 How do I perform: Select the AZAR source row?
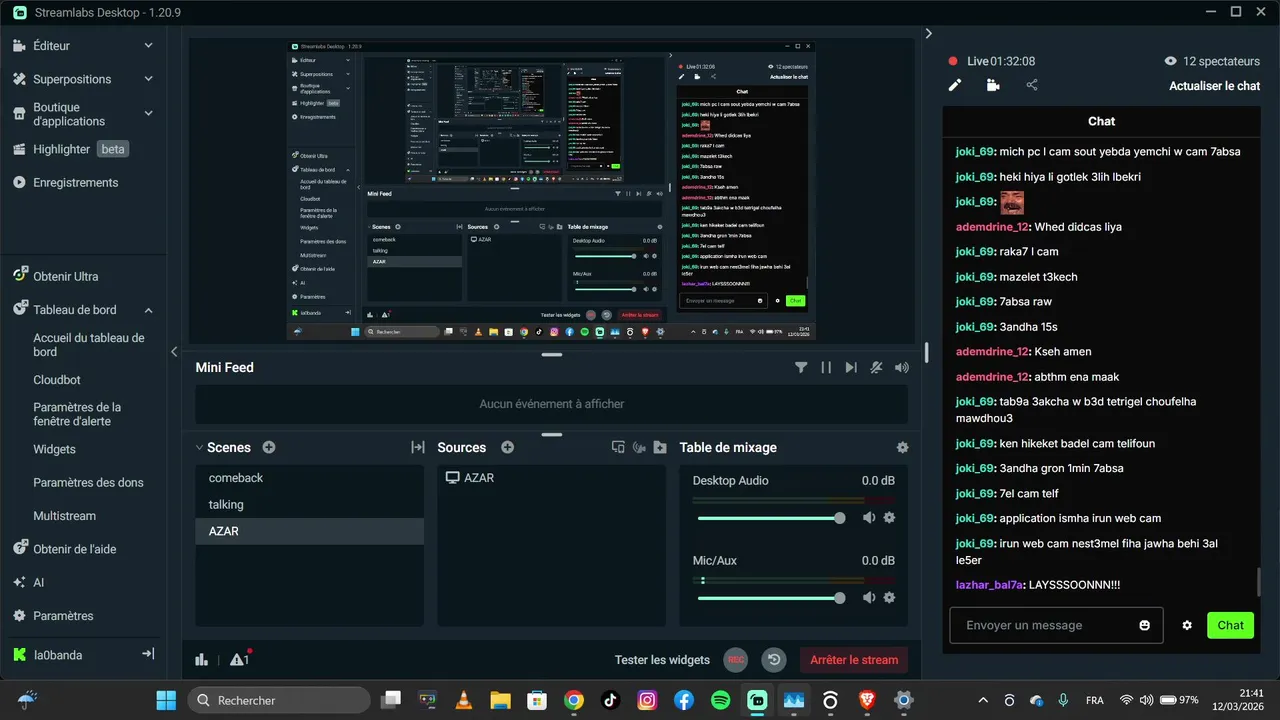click(551, 478)
